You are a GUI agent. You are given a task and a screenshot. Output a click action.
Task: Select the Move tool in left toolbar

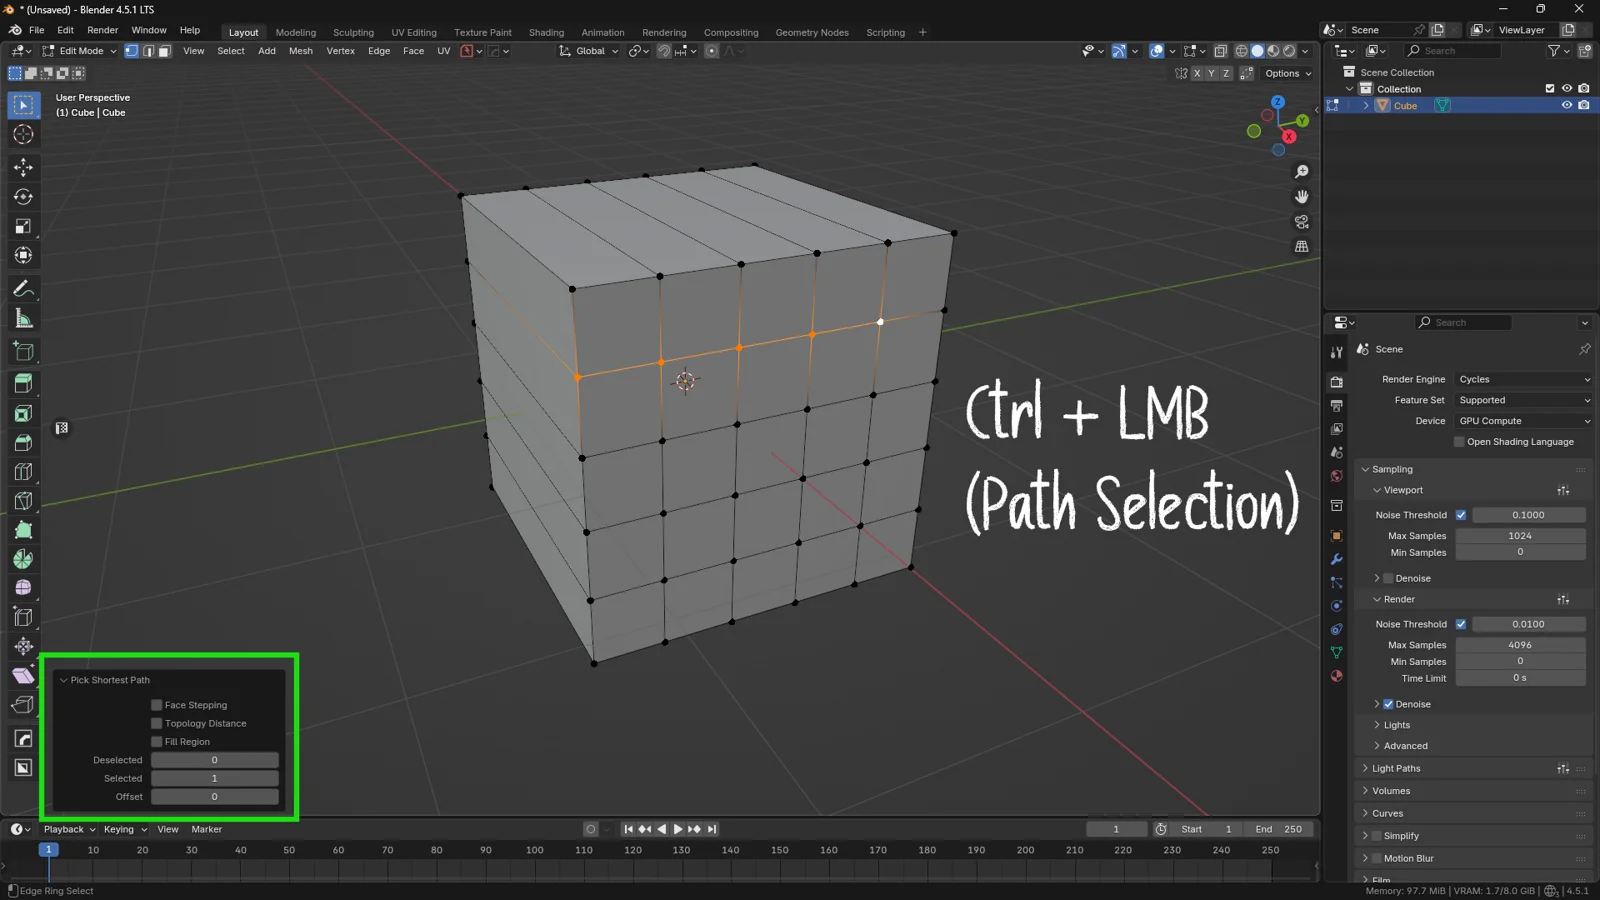[23, 167]
